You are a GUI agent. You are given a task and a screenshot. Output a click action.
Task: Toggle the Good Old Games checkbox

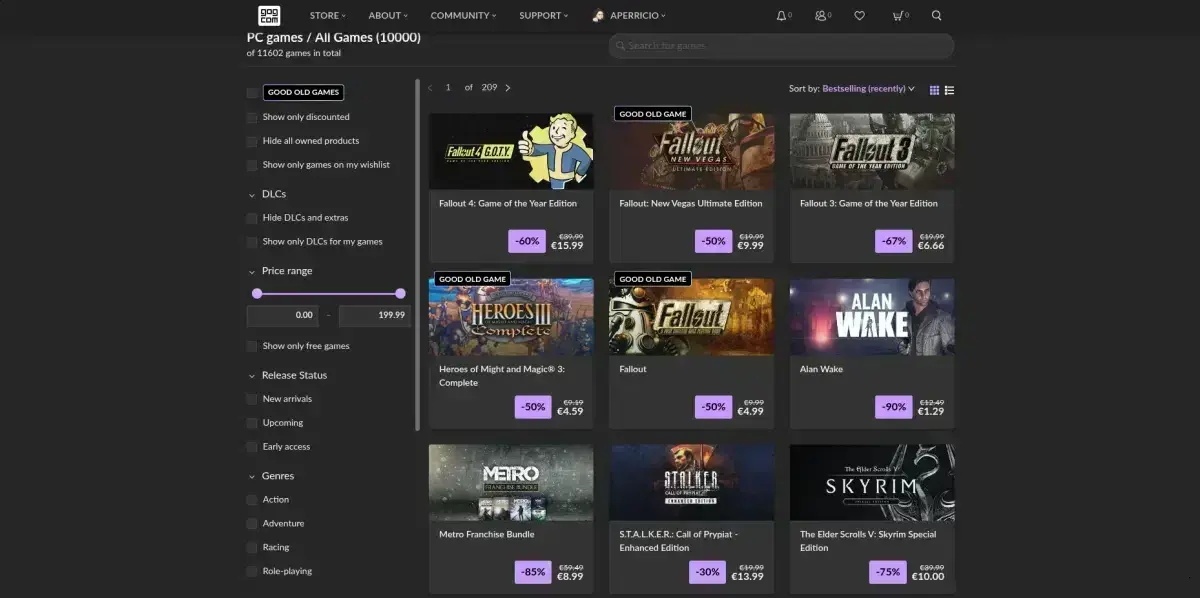coord(252,92)
